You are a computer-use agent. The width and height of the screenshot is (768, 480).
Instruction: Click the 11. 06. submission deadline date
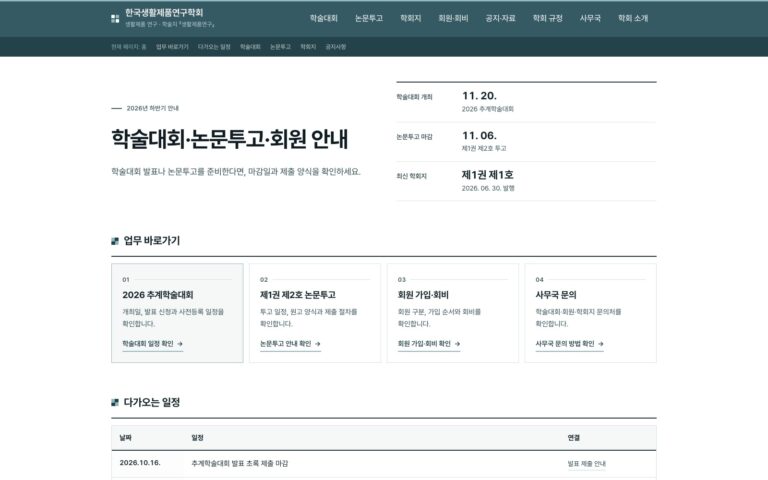[x=479, y=136]
